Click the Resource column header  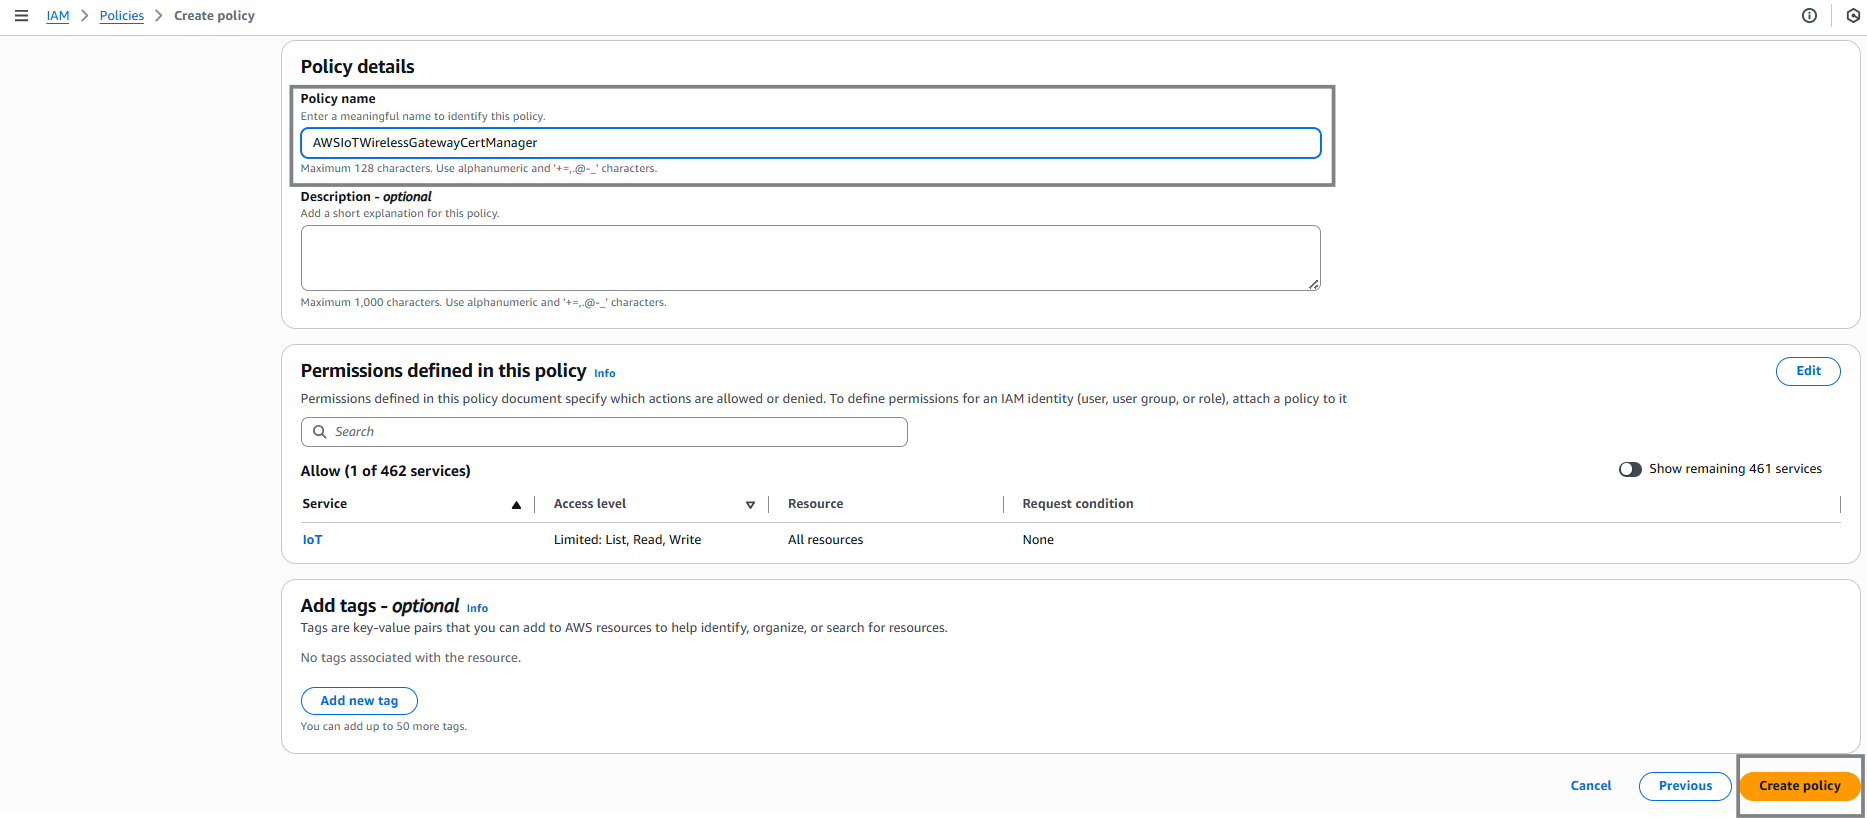(x=815, y=504)
